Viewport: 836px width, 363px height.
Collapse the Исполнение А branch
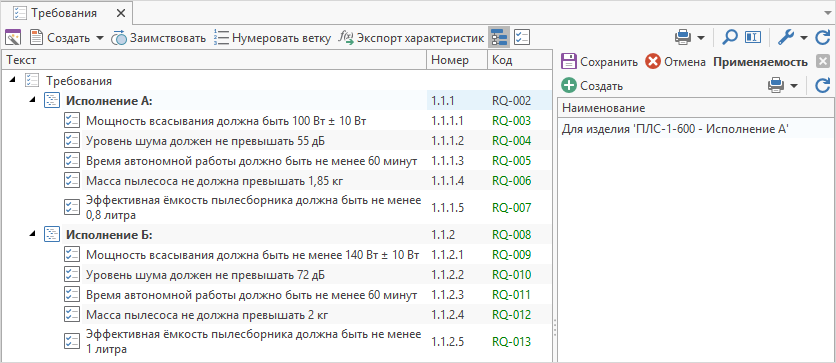click(33, 100)
